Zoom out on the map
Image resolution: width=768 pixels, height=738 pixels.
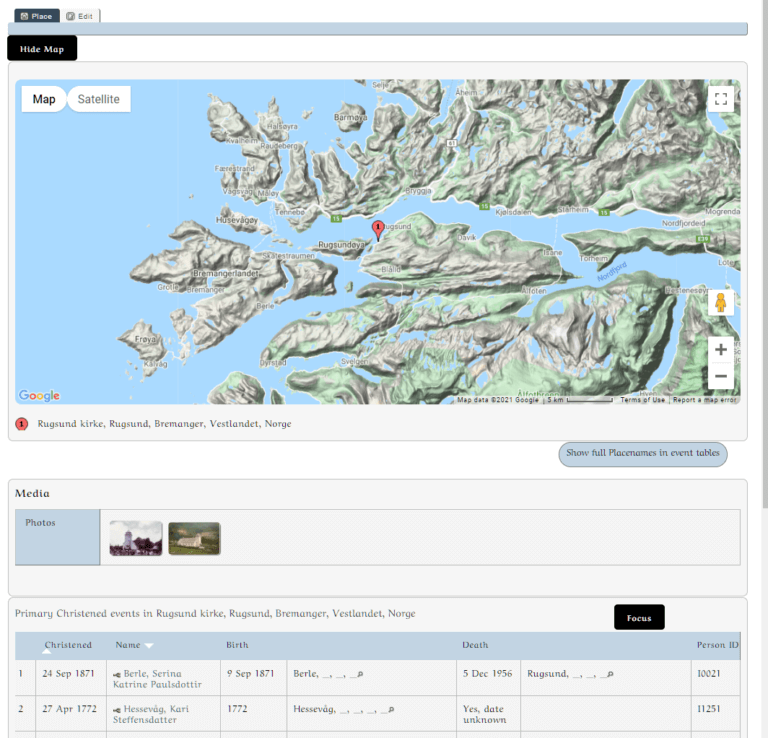coord(721,377)
